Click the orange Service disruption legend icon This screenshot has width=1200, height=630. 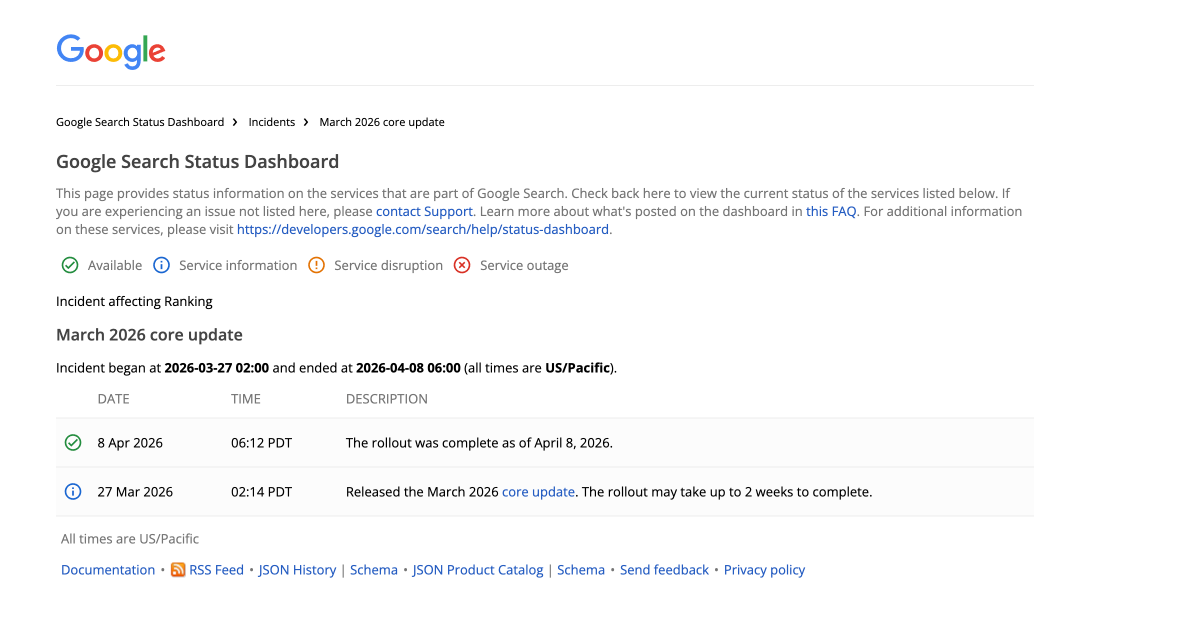[316, 265]
